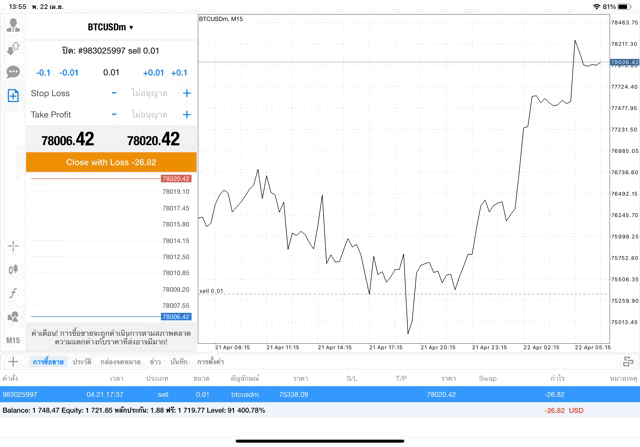640x447 pixels.
Task: Open the chart objects shapes icon
Action: [x=13, y=317]
